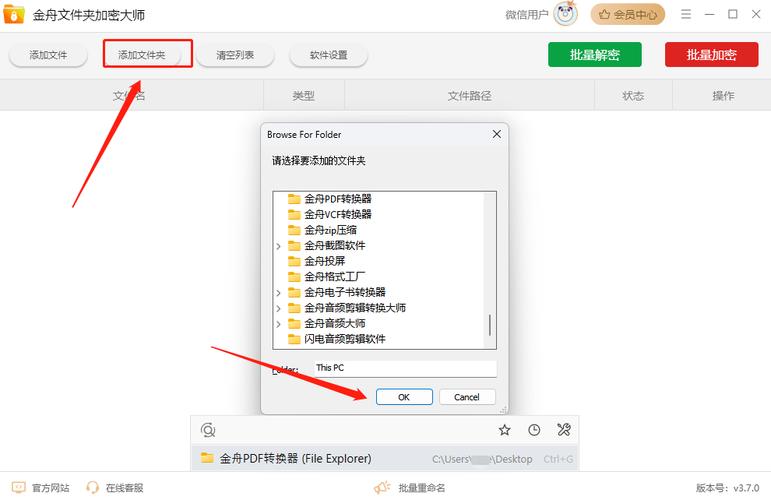The image size is (771, 500).
Task: Select folder 金舟zip压缩 in tree
Action: tap(330, 230)
